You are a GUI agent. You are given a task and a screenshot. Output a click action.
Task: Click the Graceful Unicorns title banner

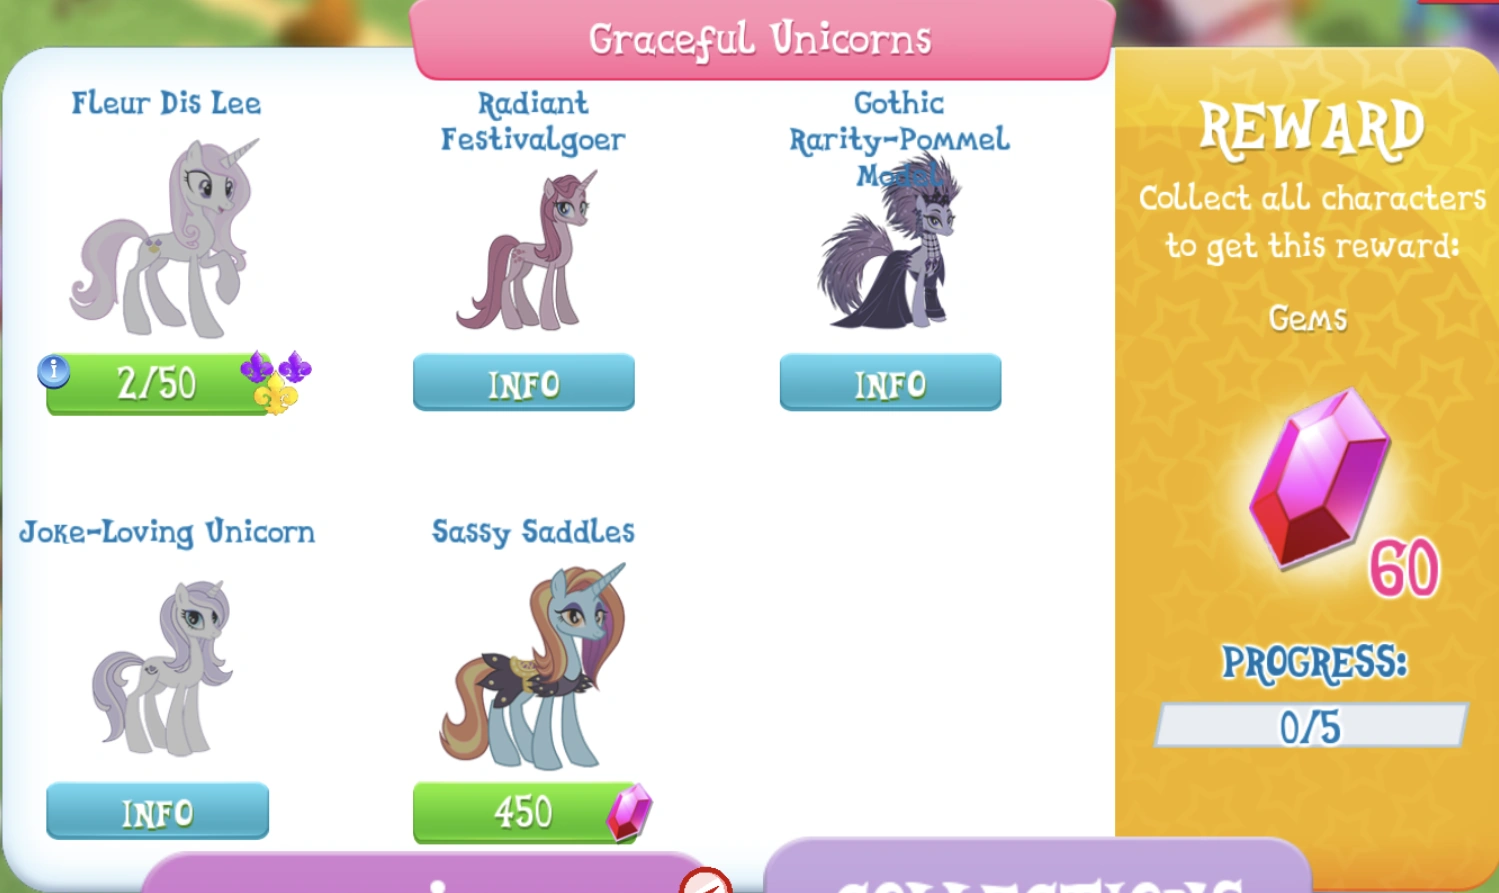point(762,39)
